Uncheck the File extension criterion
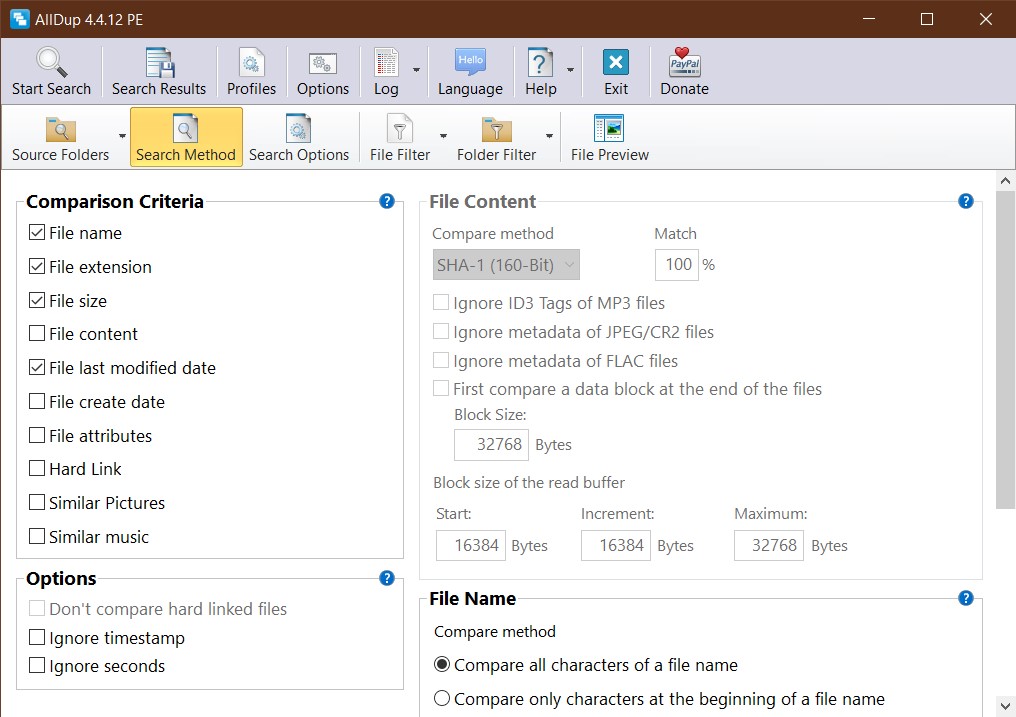Image resolution: width=1016 pixels, height=717 pixels. [x=37, y=266]
